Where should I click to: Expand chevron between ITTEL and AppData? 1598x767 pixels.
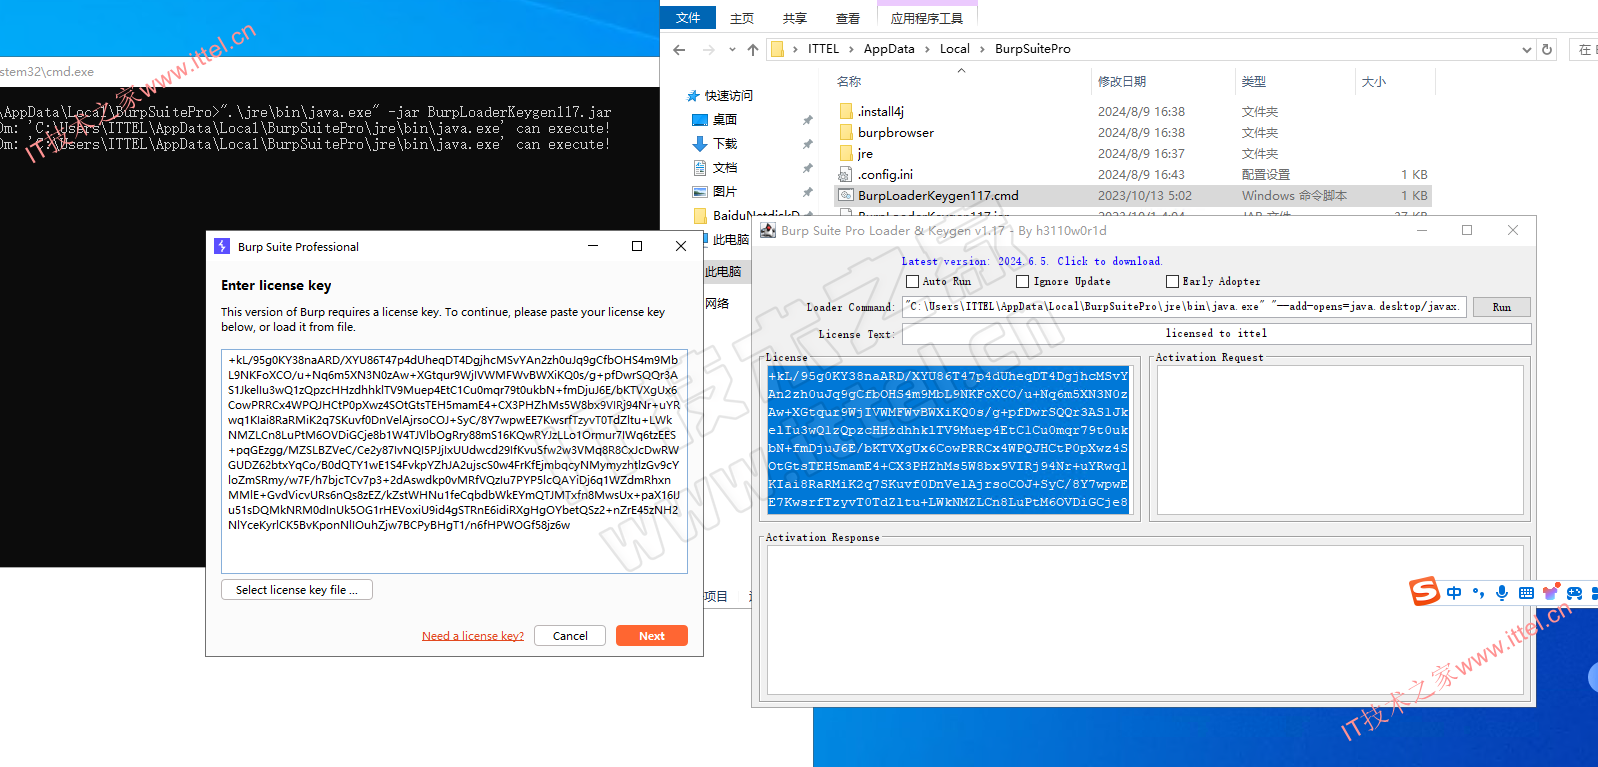852,49
